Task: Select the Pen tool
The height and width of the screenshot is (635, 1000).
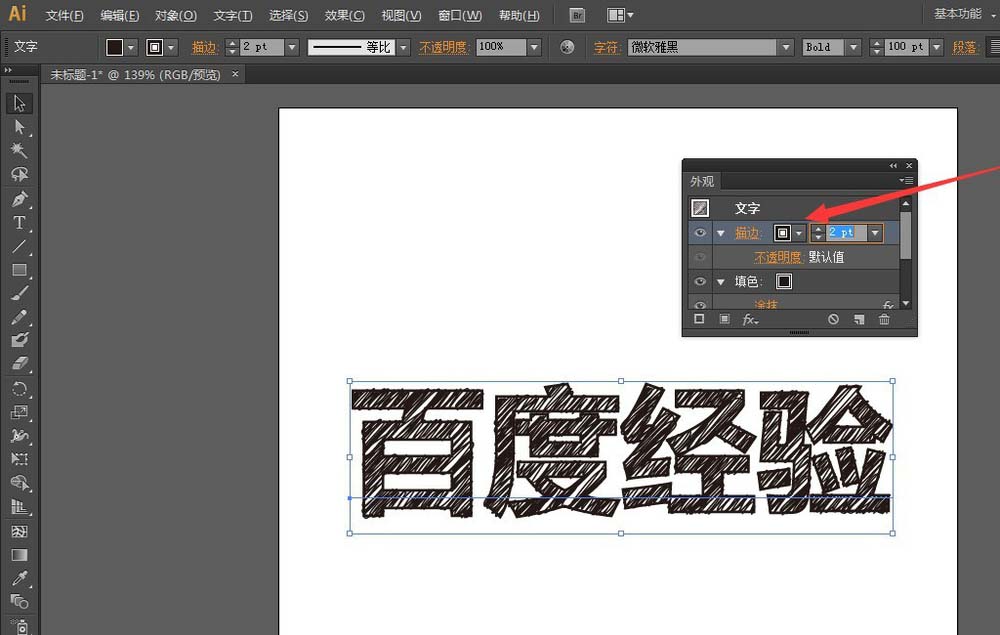Action: tap(19, 199)
